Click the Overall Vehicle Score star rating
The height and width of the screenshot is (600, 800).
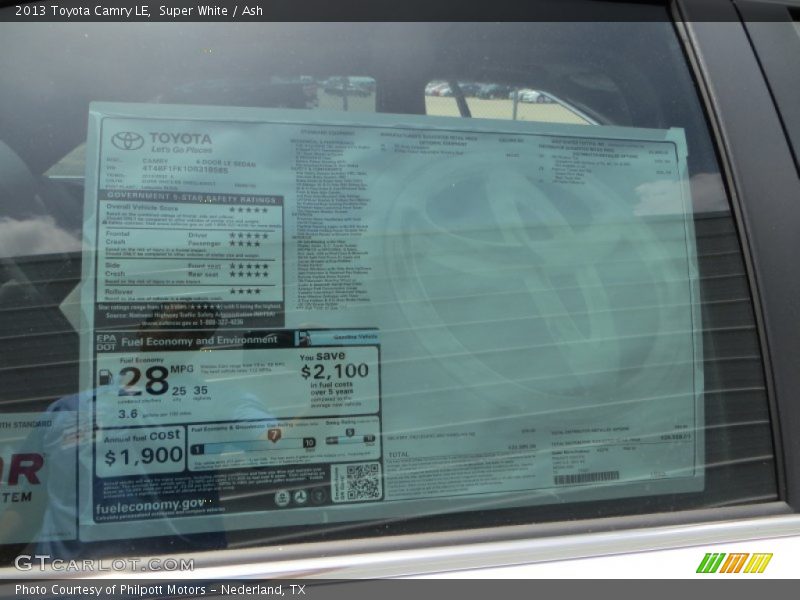247,208
